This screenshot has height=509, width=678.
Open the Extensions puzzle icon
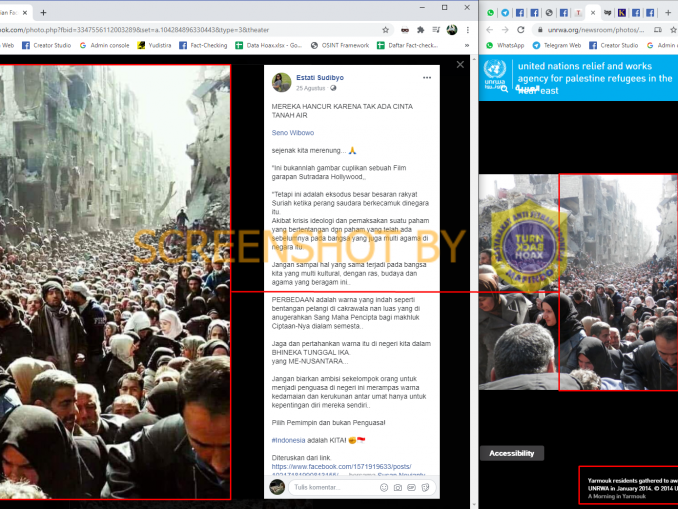point(420,30)
